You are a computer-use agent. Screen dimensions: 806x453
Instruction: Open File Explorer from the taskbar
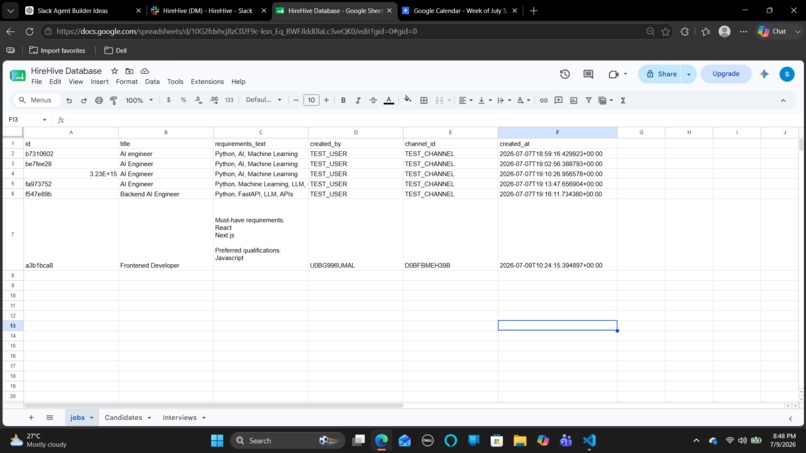click(x=520, y=441)
